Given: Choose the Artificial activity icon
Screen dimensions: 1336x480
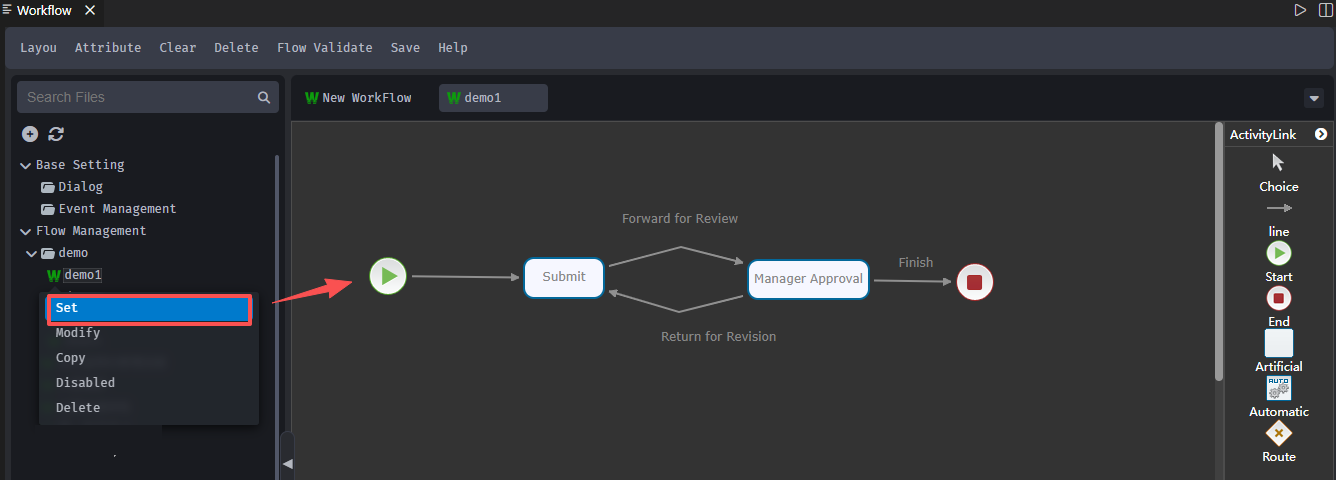Looking at the screenshot, I should [x=1279, y=343].
